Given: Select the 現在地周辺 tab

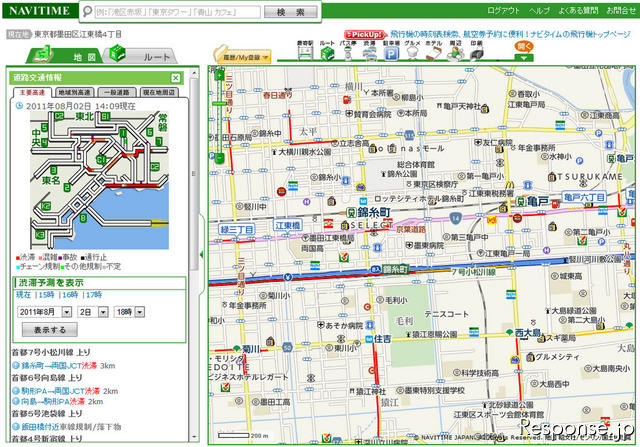Looking at the screenshot, I should [159, 92].
